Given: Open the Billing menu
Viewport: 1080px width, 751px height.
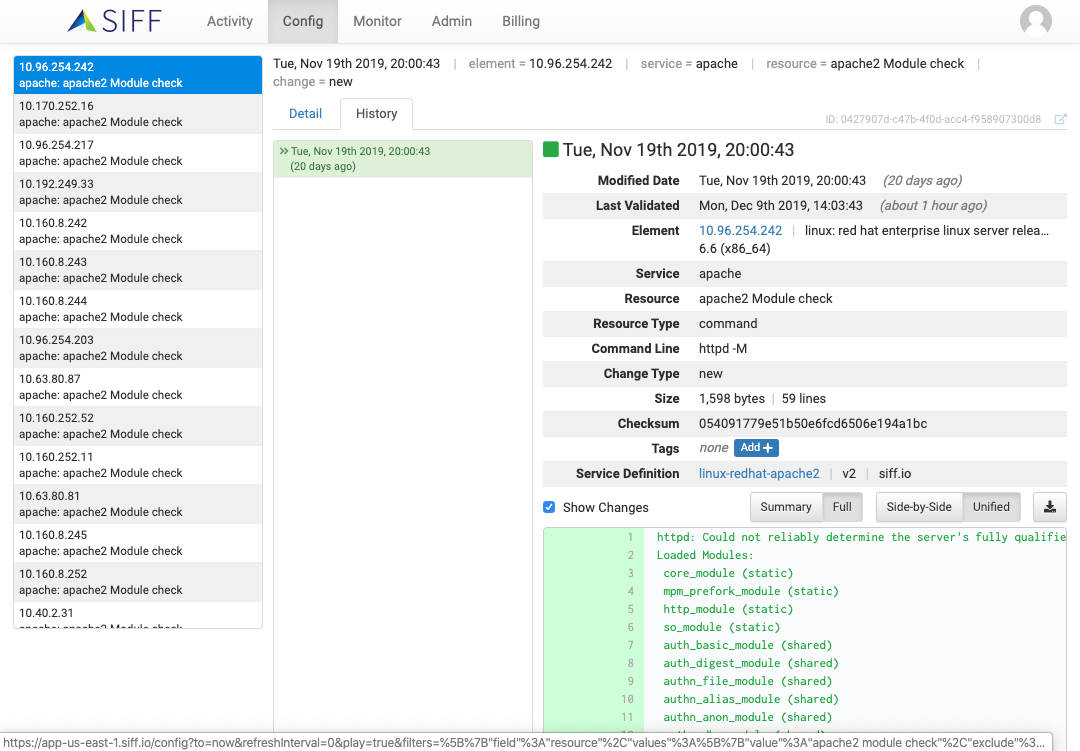Looking at the screenshot, I should pyautogui.click(x=521, y=21).
